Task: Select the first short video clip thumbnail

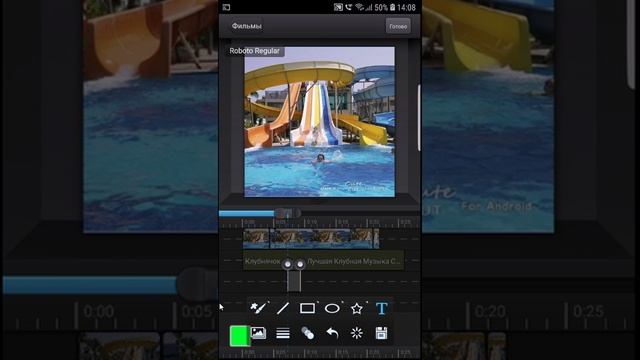Action: point(256,238)
